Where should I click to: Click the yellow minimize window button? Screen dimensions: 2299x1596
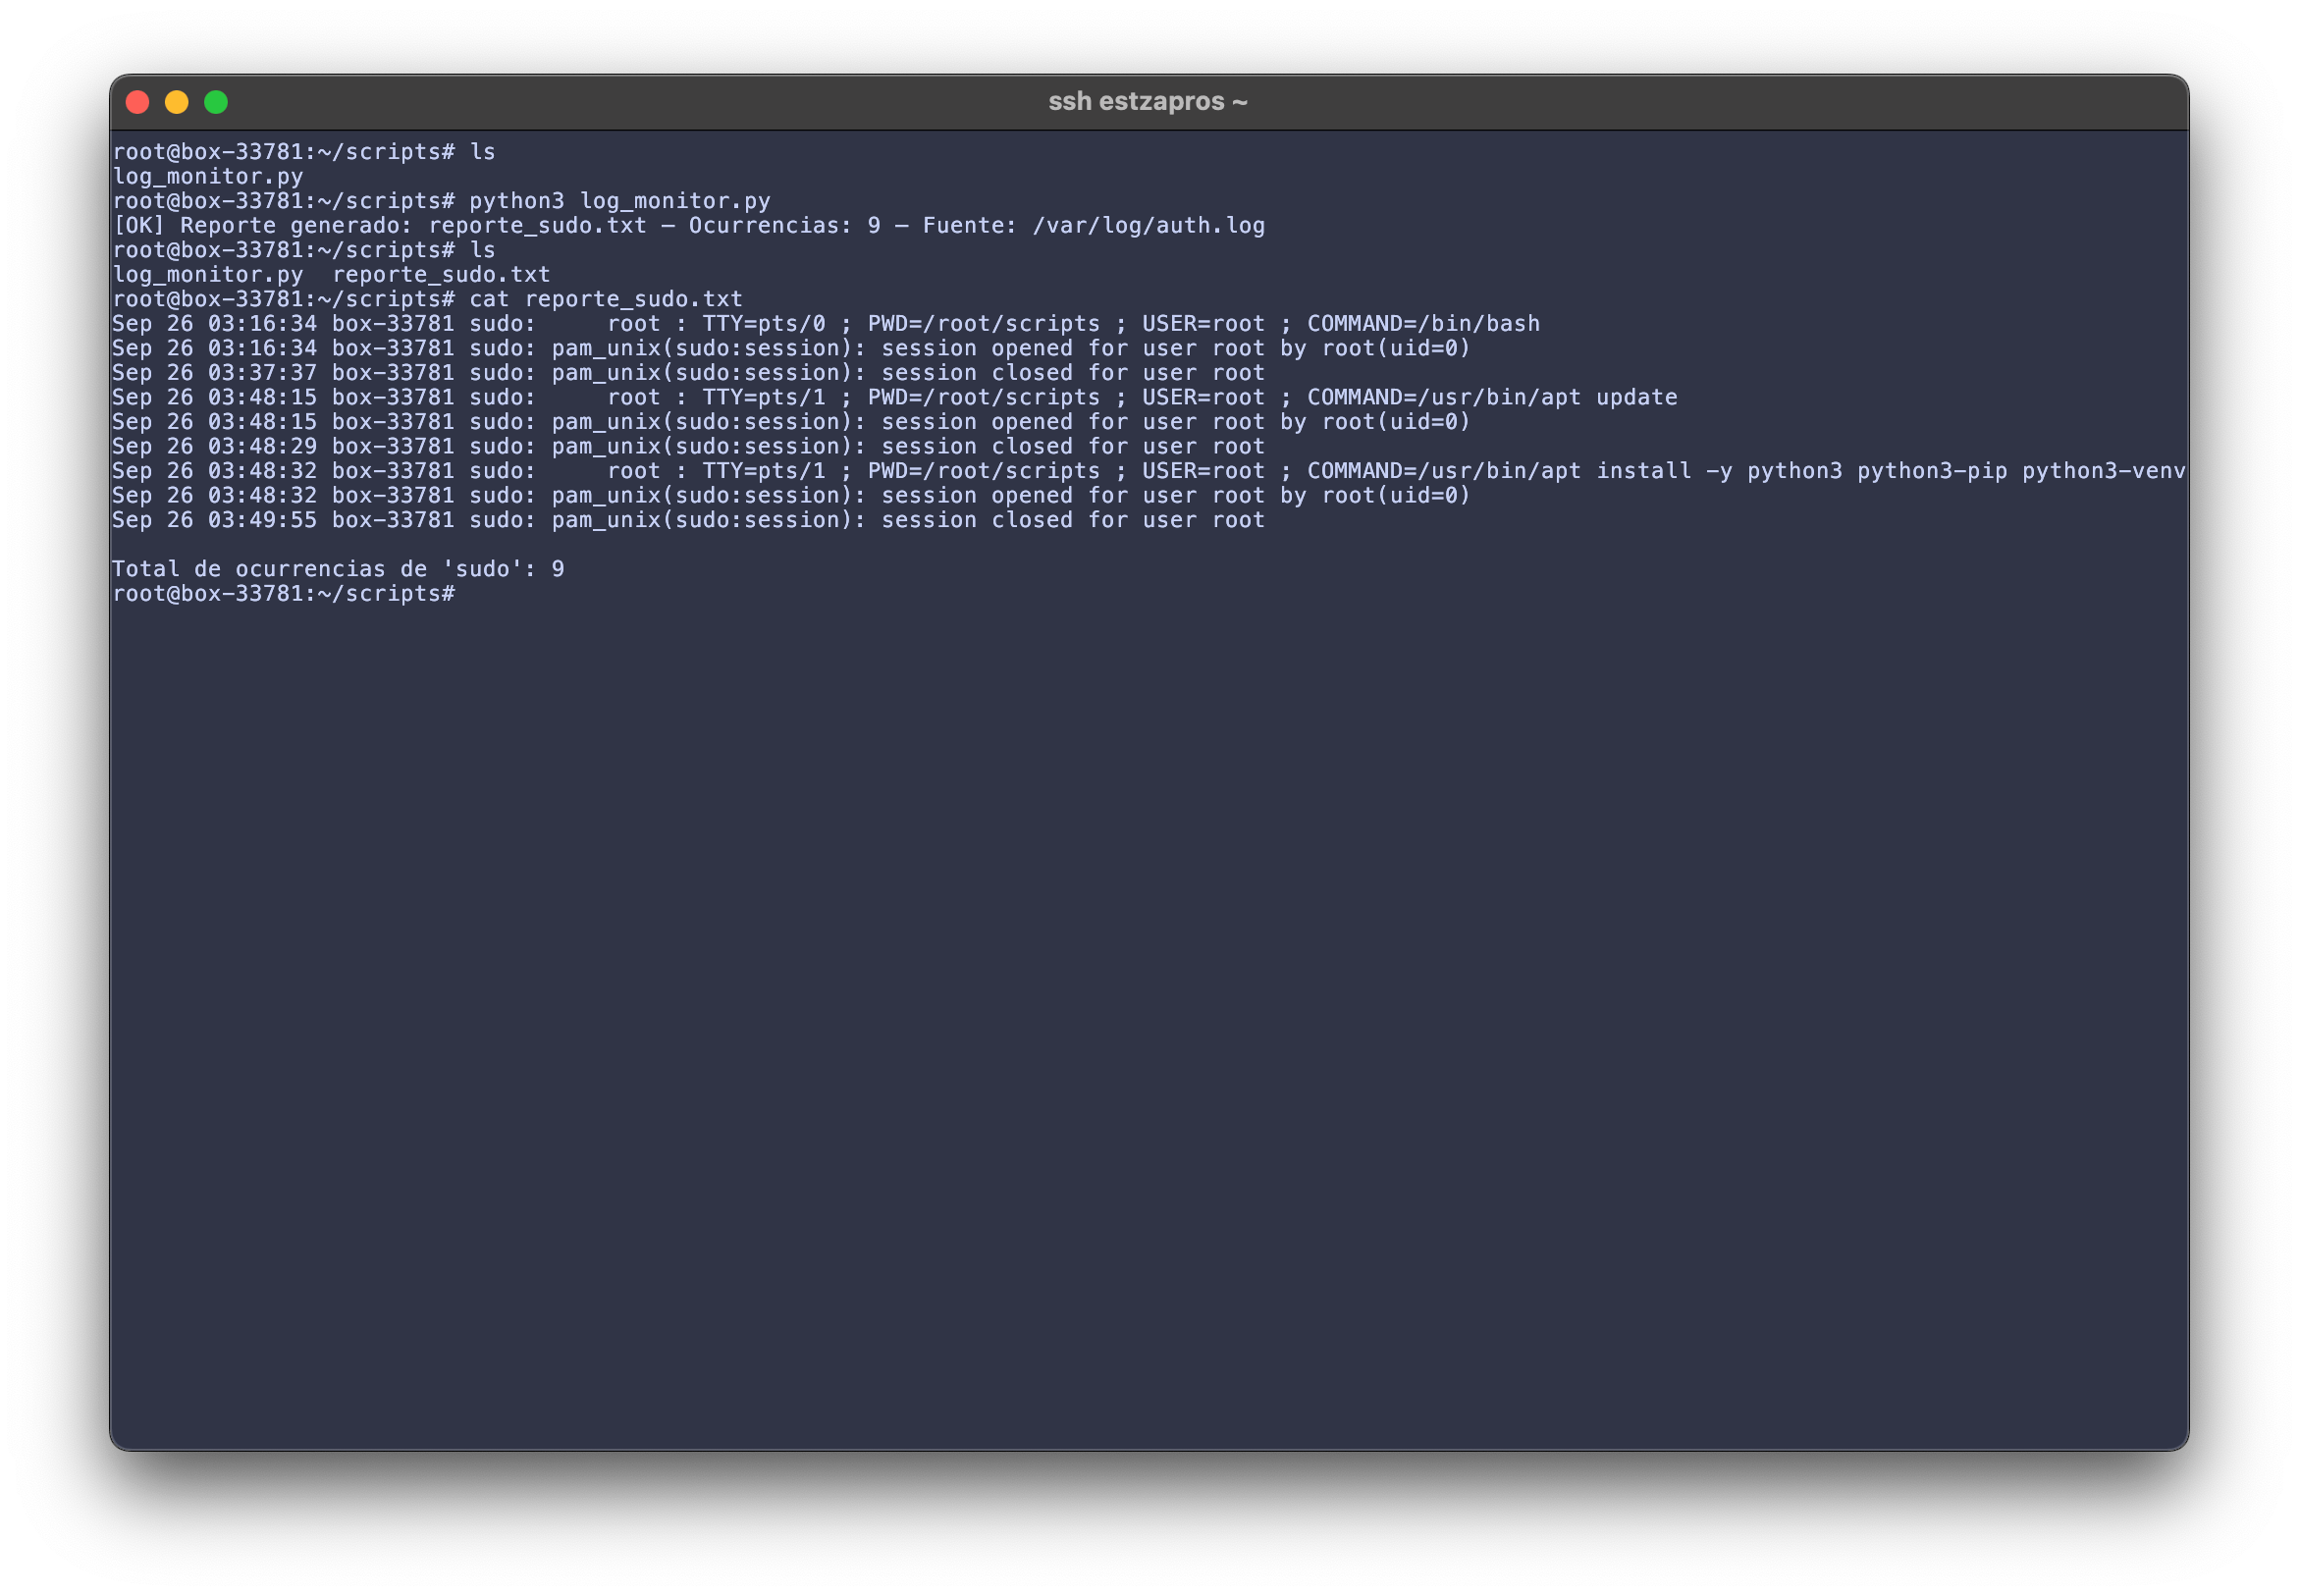tap(177, 102)
